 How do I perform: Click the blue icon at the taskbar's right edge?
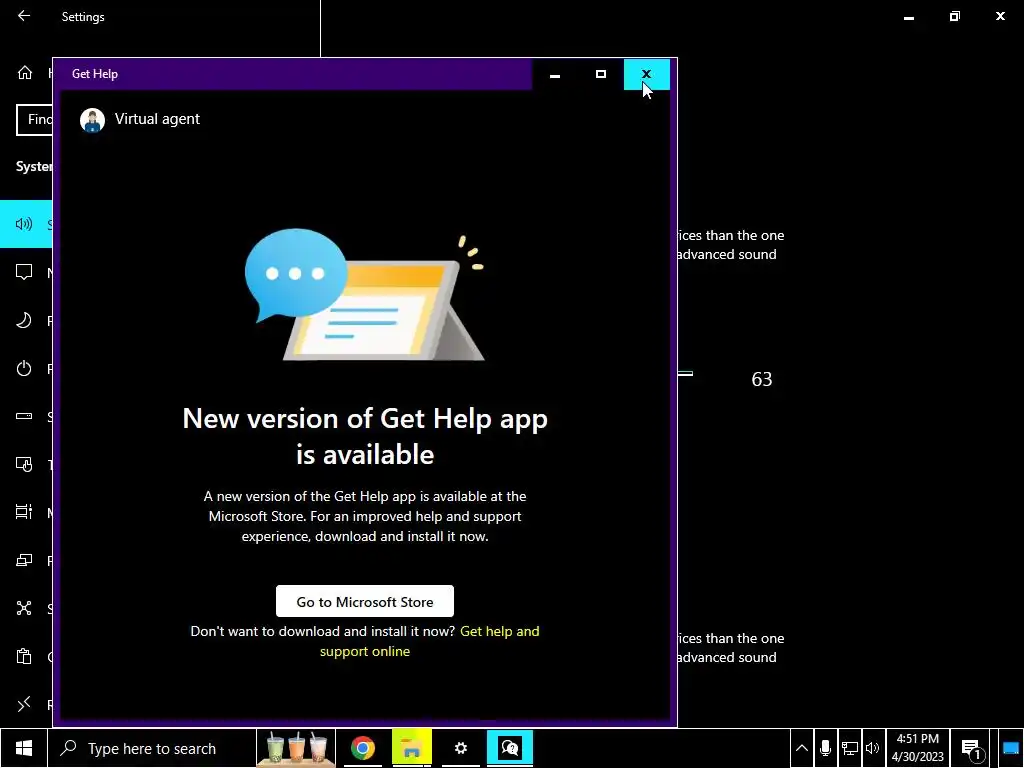point(1011,748)
